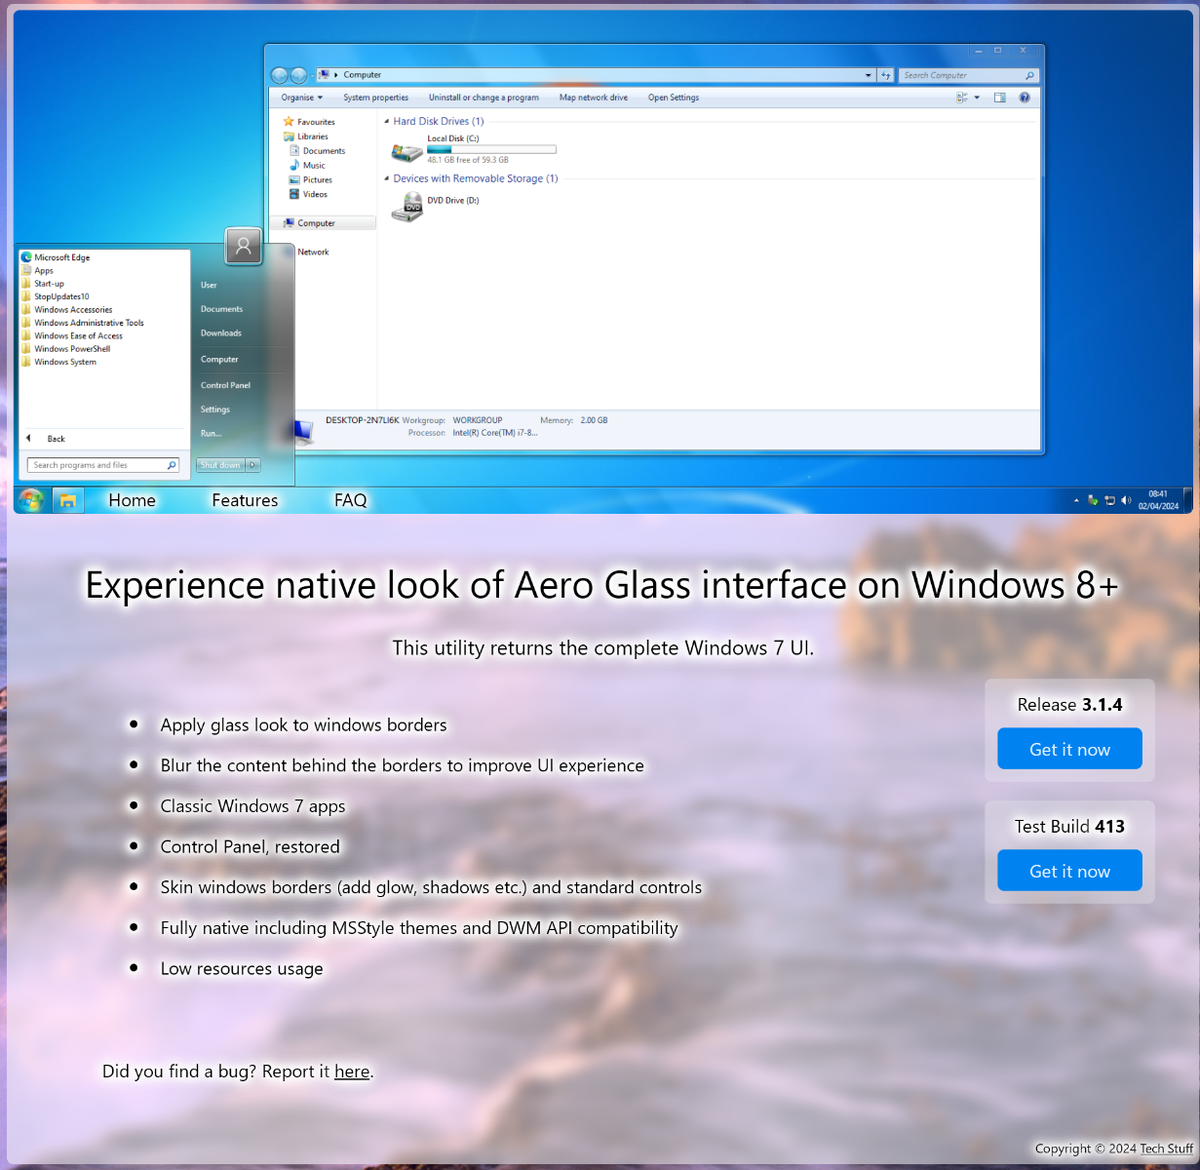Viewport: 1200px width, 1170px height.
Task: Open File Explorer from the taskbar
Action: pyautogui.click(x=67, y=500)
